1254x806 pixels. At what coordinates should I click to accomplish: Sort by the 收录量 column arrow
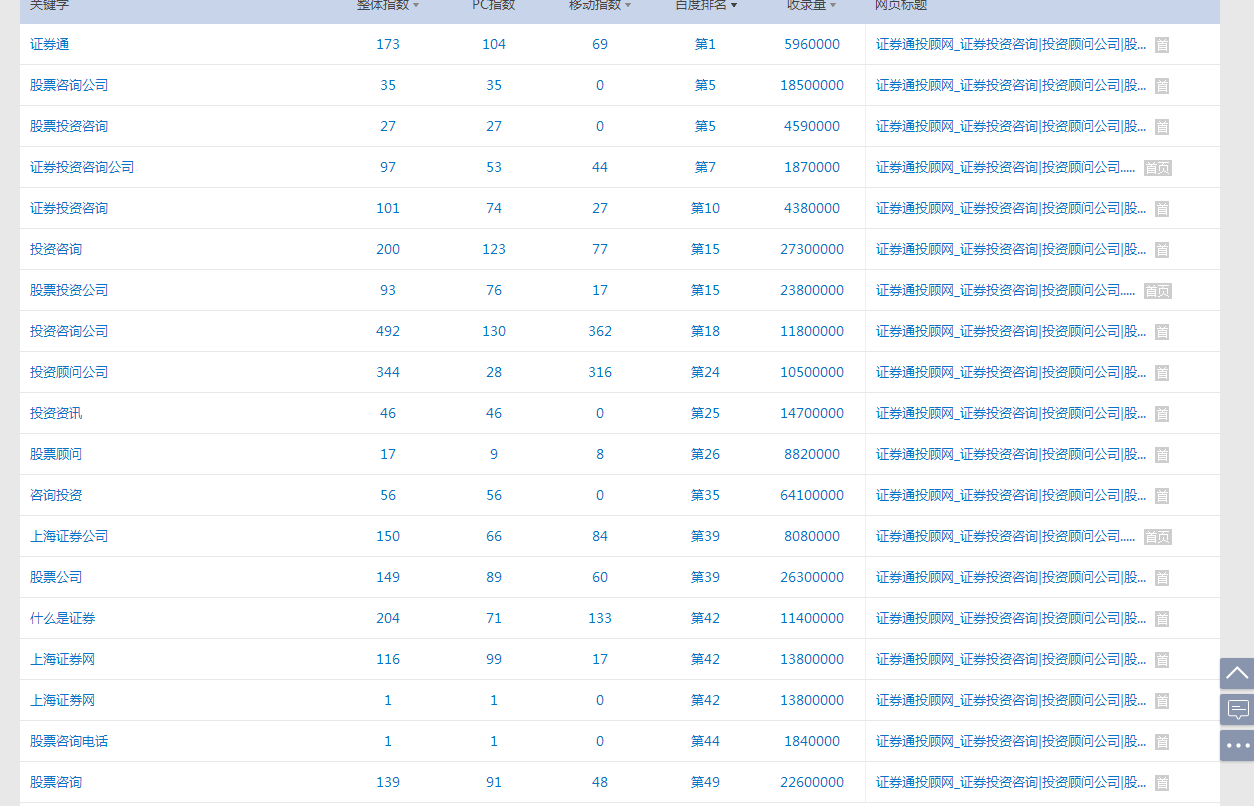(832, 6)
